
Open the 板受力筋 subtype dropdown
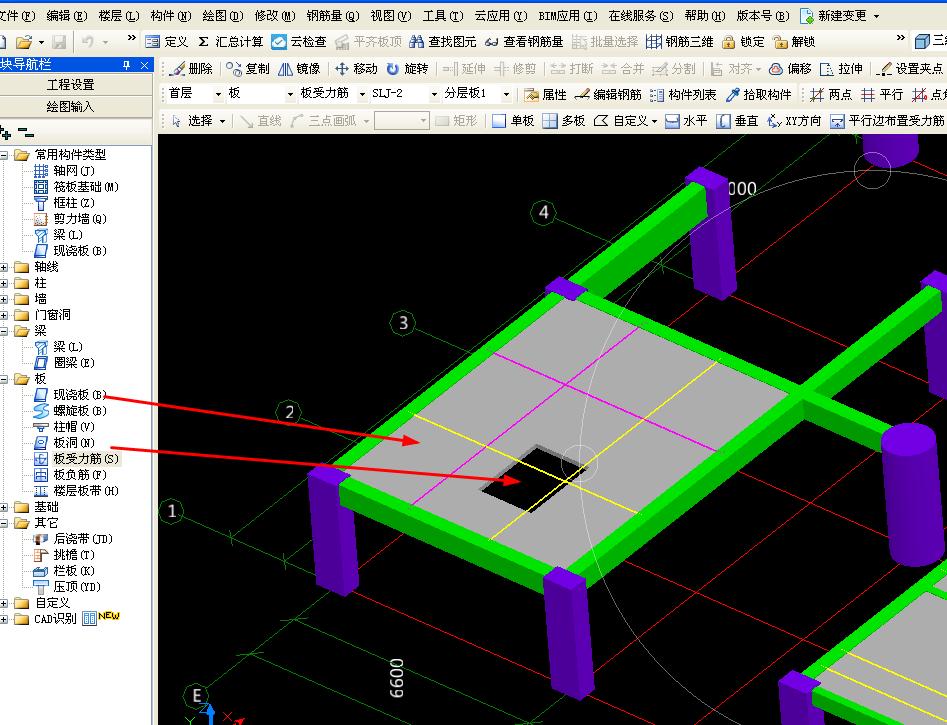tap(362, 94)
